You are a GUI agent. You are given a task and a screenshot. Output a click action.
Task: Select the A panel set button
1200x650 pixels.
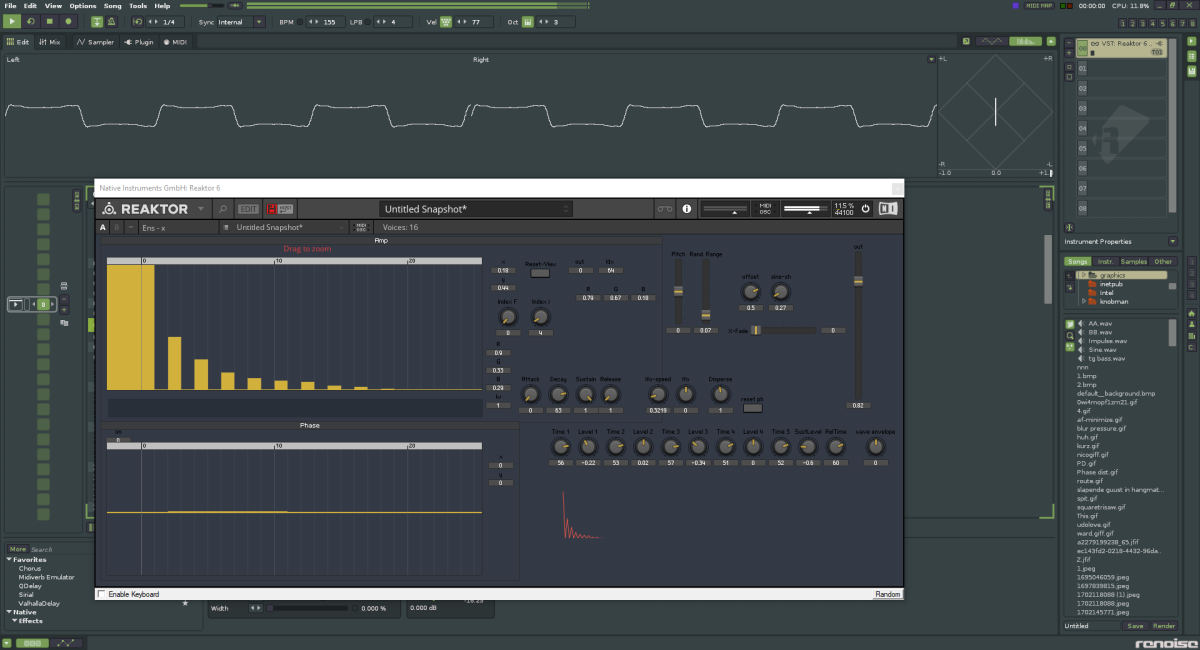pyautogui.click(x=103, y=228)
